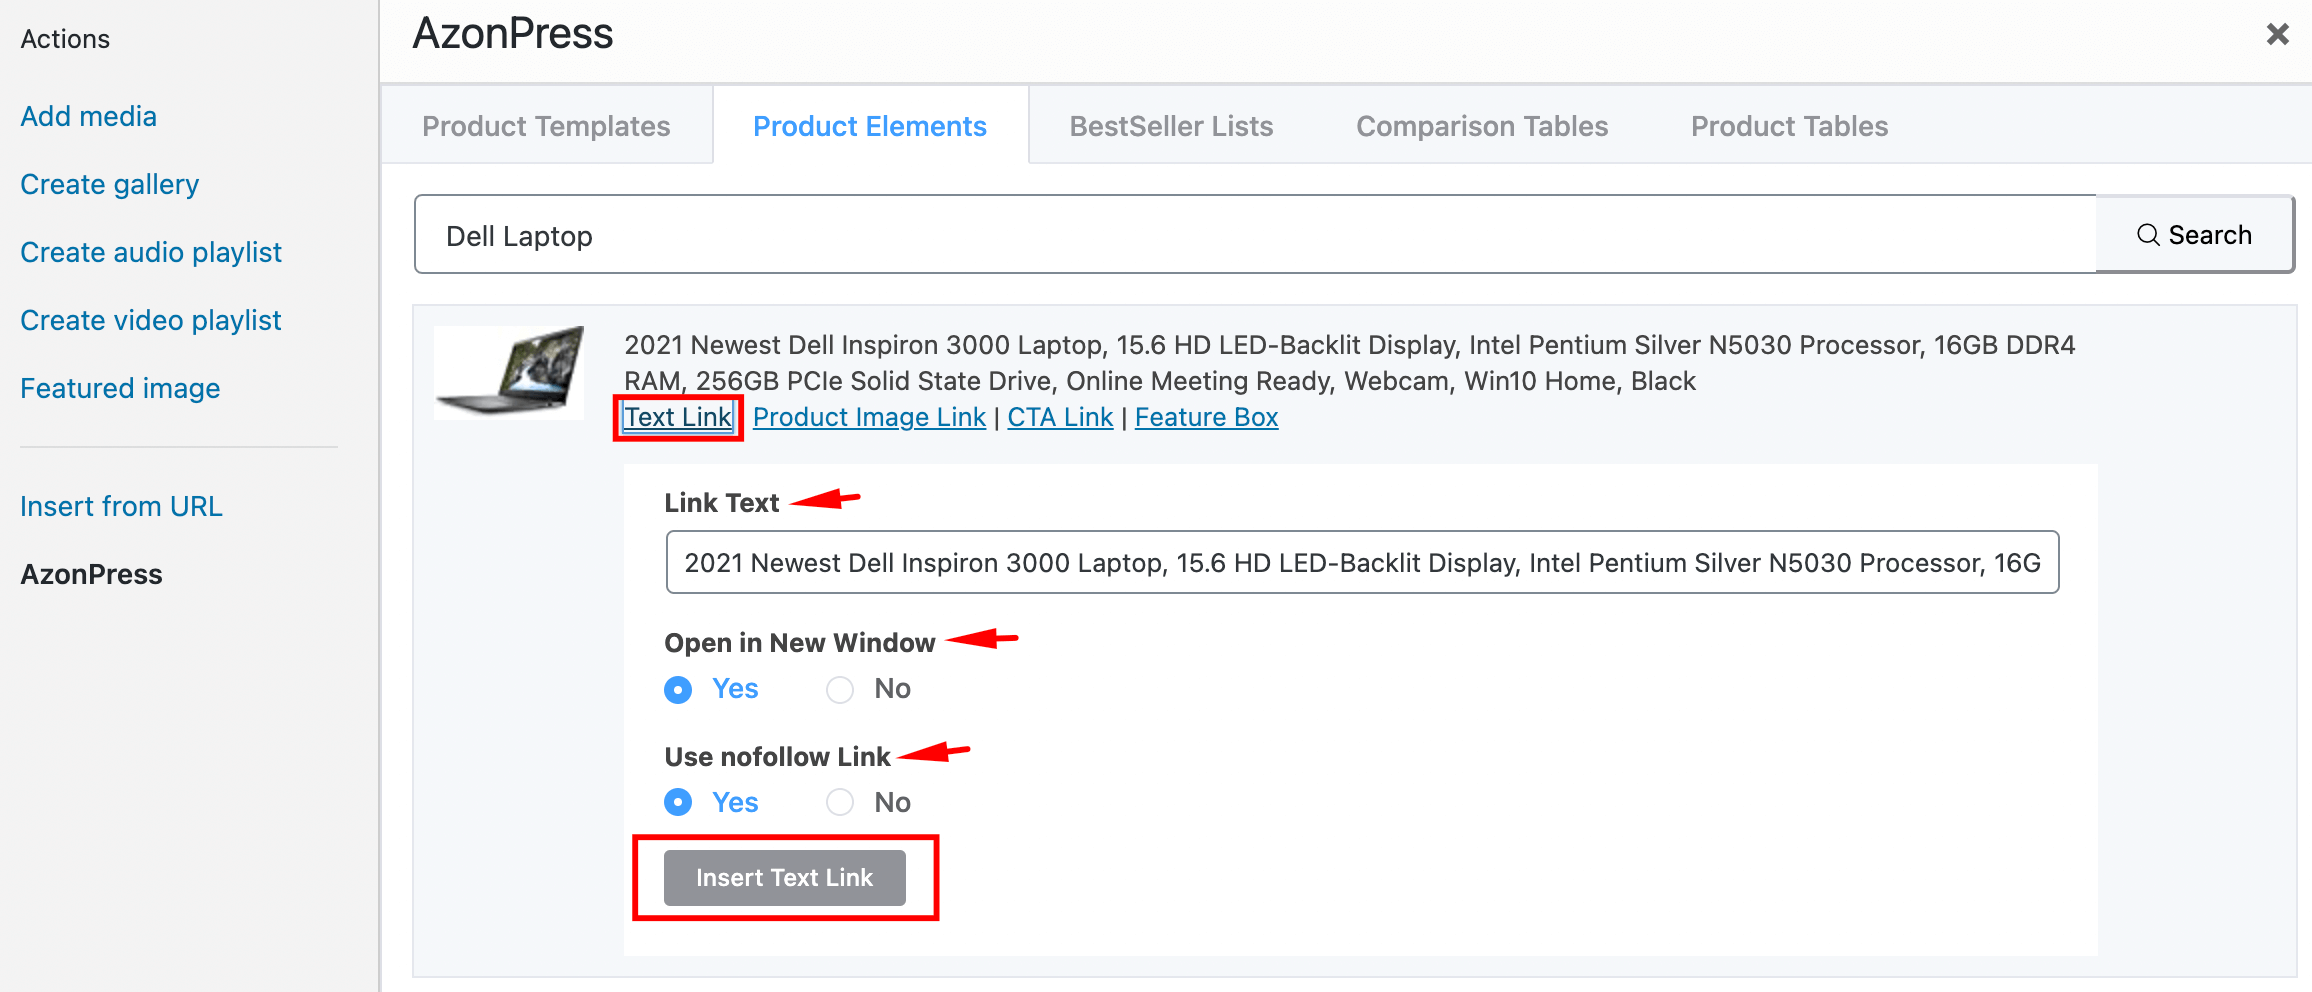
Task: Go to the Comparison Tables tab
Action: tap(1482, 126)
